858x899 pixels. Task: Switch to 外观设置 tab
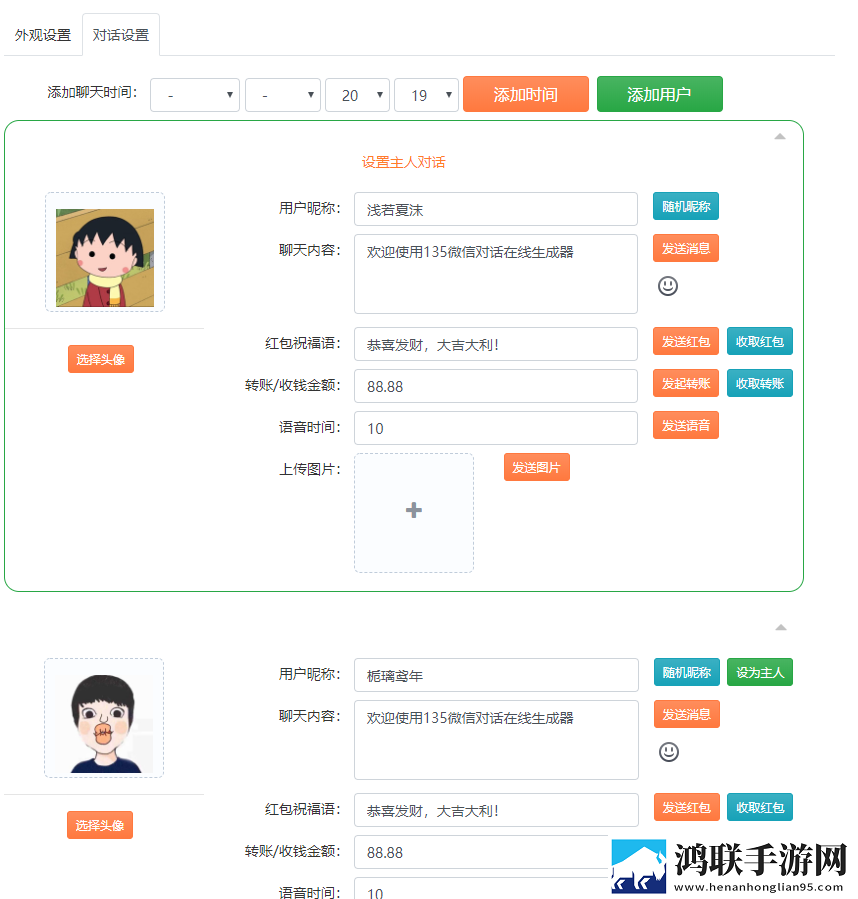43,35
